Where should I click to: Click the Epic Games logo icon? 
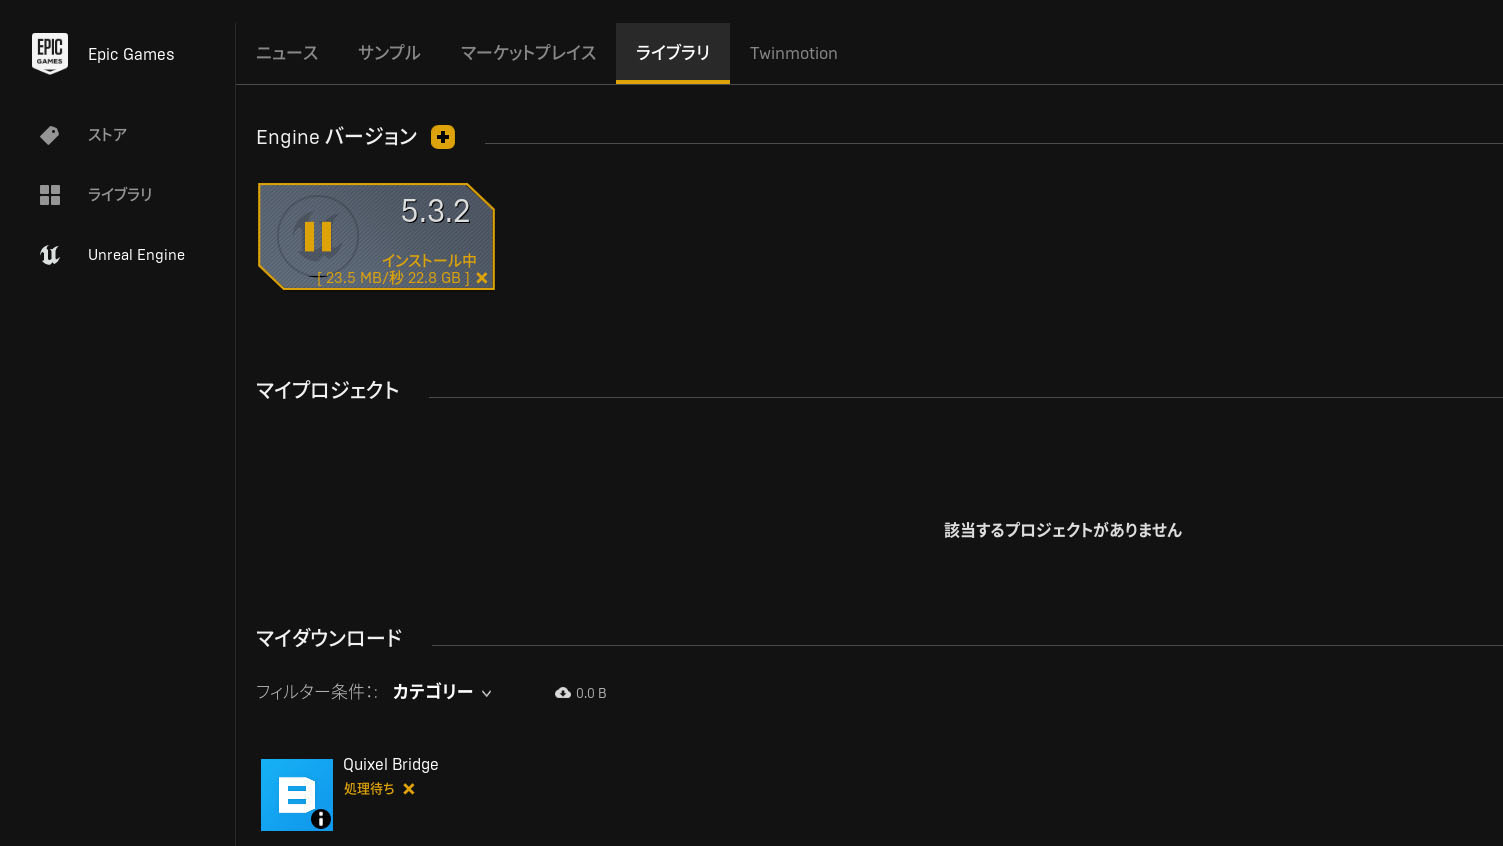coord(50,54)
